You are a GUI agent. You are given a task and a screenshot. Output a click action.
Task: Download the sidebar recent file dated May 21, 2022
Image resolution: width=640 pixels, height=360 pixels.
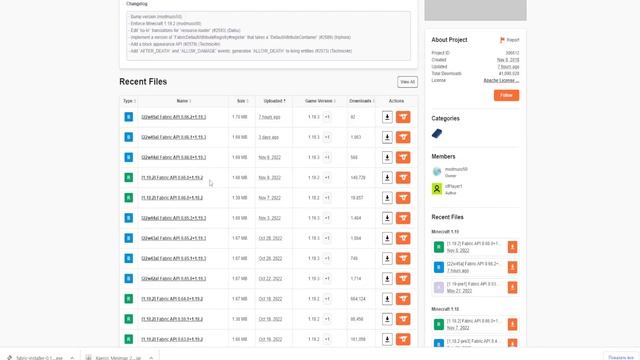(x=512, y=287)
